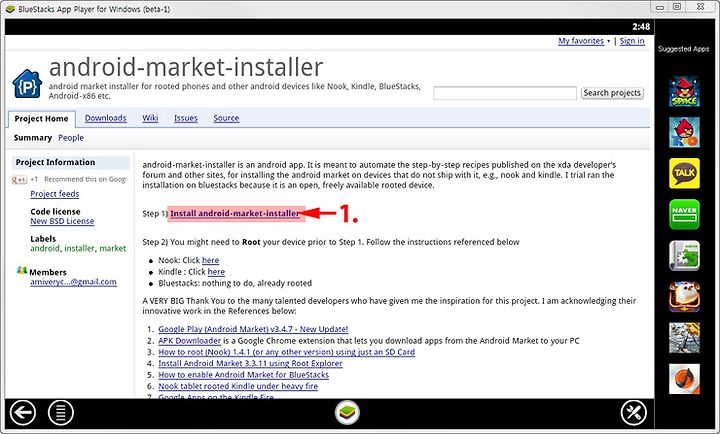Viewport: 720px width, 434px height.
Task: Click the android label link
Action: point(45,248)
